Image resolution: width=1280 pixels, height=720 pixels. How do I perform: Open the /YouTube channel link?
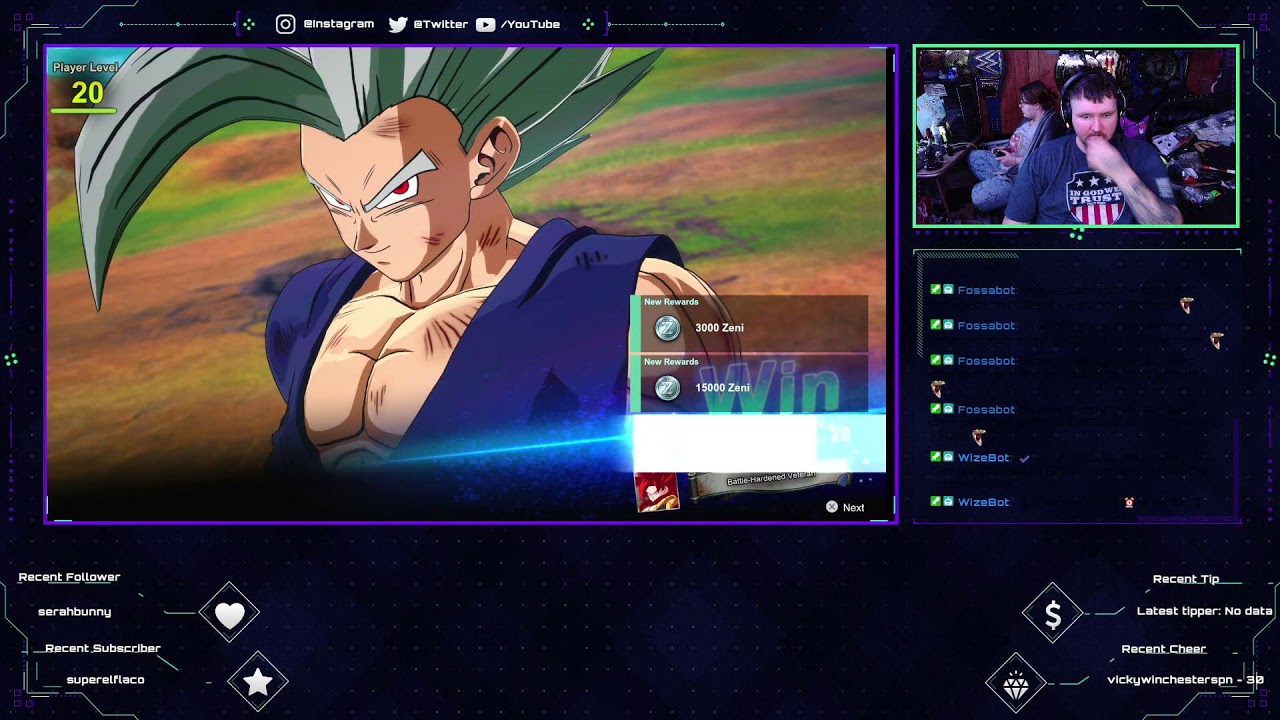[530, 24]
